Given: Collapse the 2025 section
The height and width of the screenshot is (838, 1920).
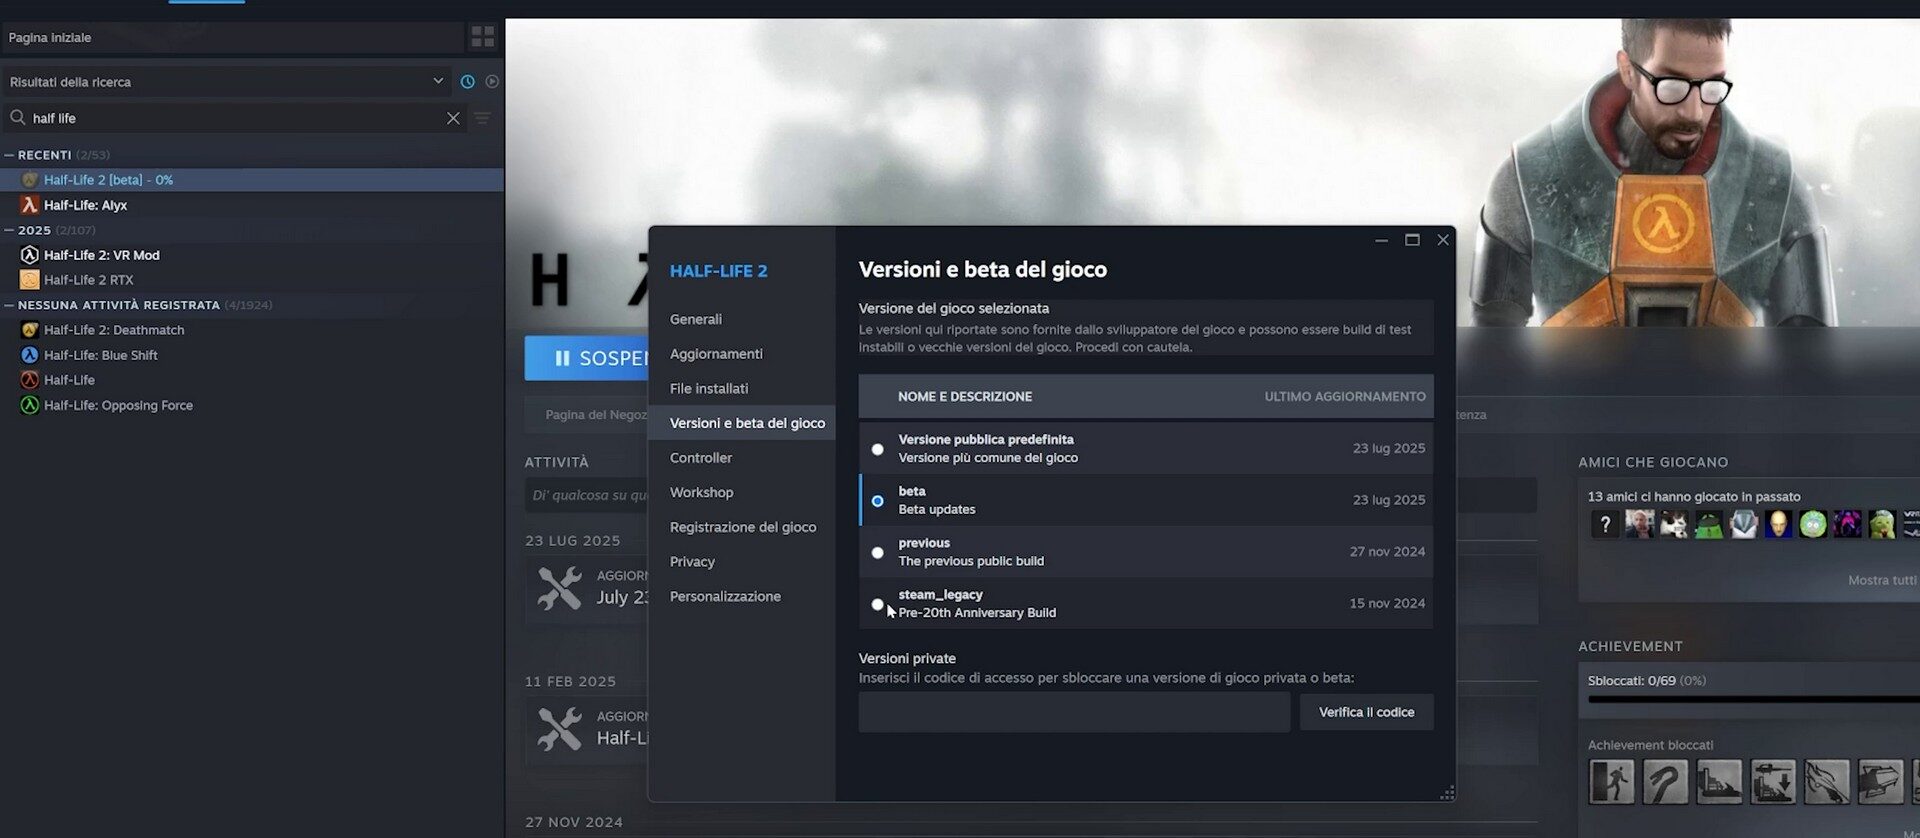Looking at the screenshot, I should click(x=9, y=230).
